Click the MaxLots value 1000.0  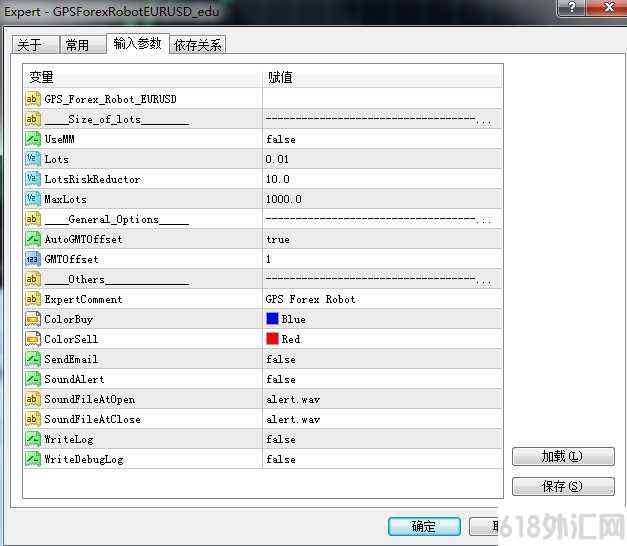click(x=284, y=199)
